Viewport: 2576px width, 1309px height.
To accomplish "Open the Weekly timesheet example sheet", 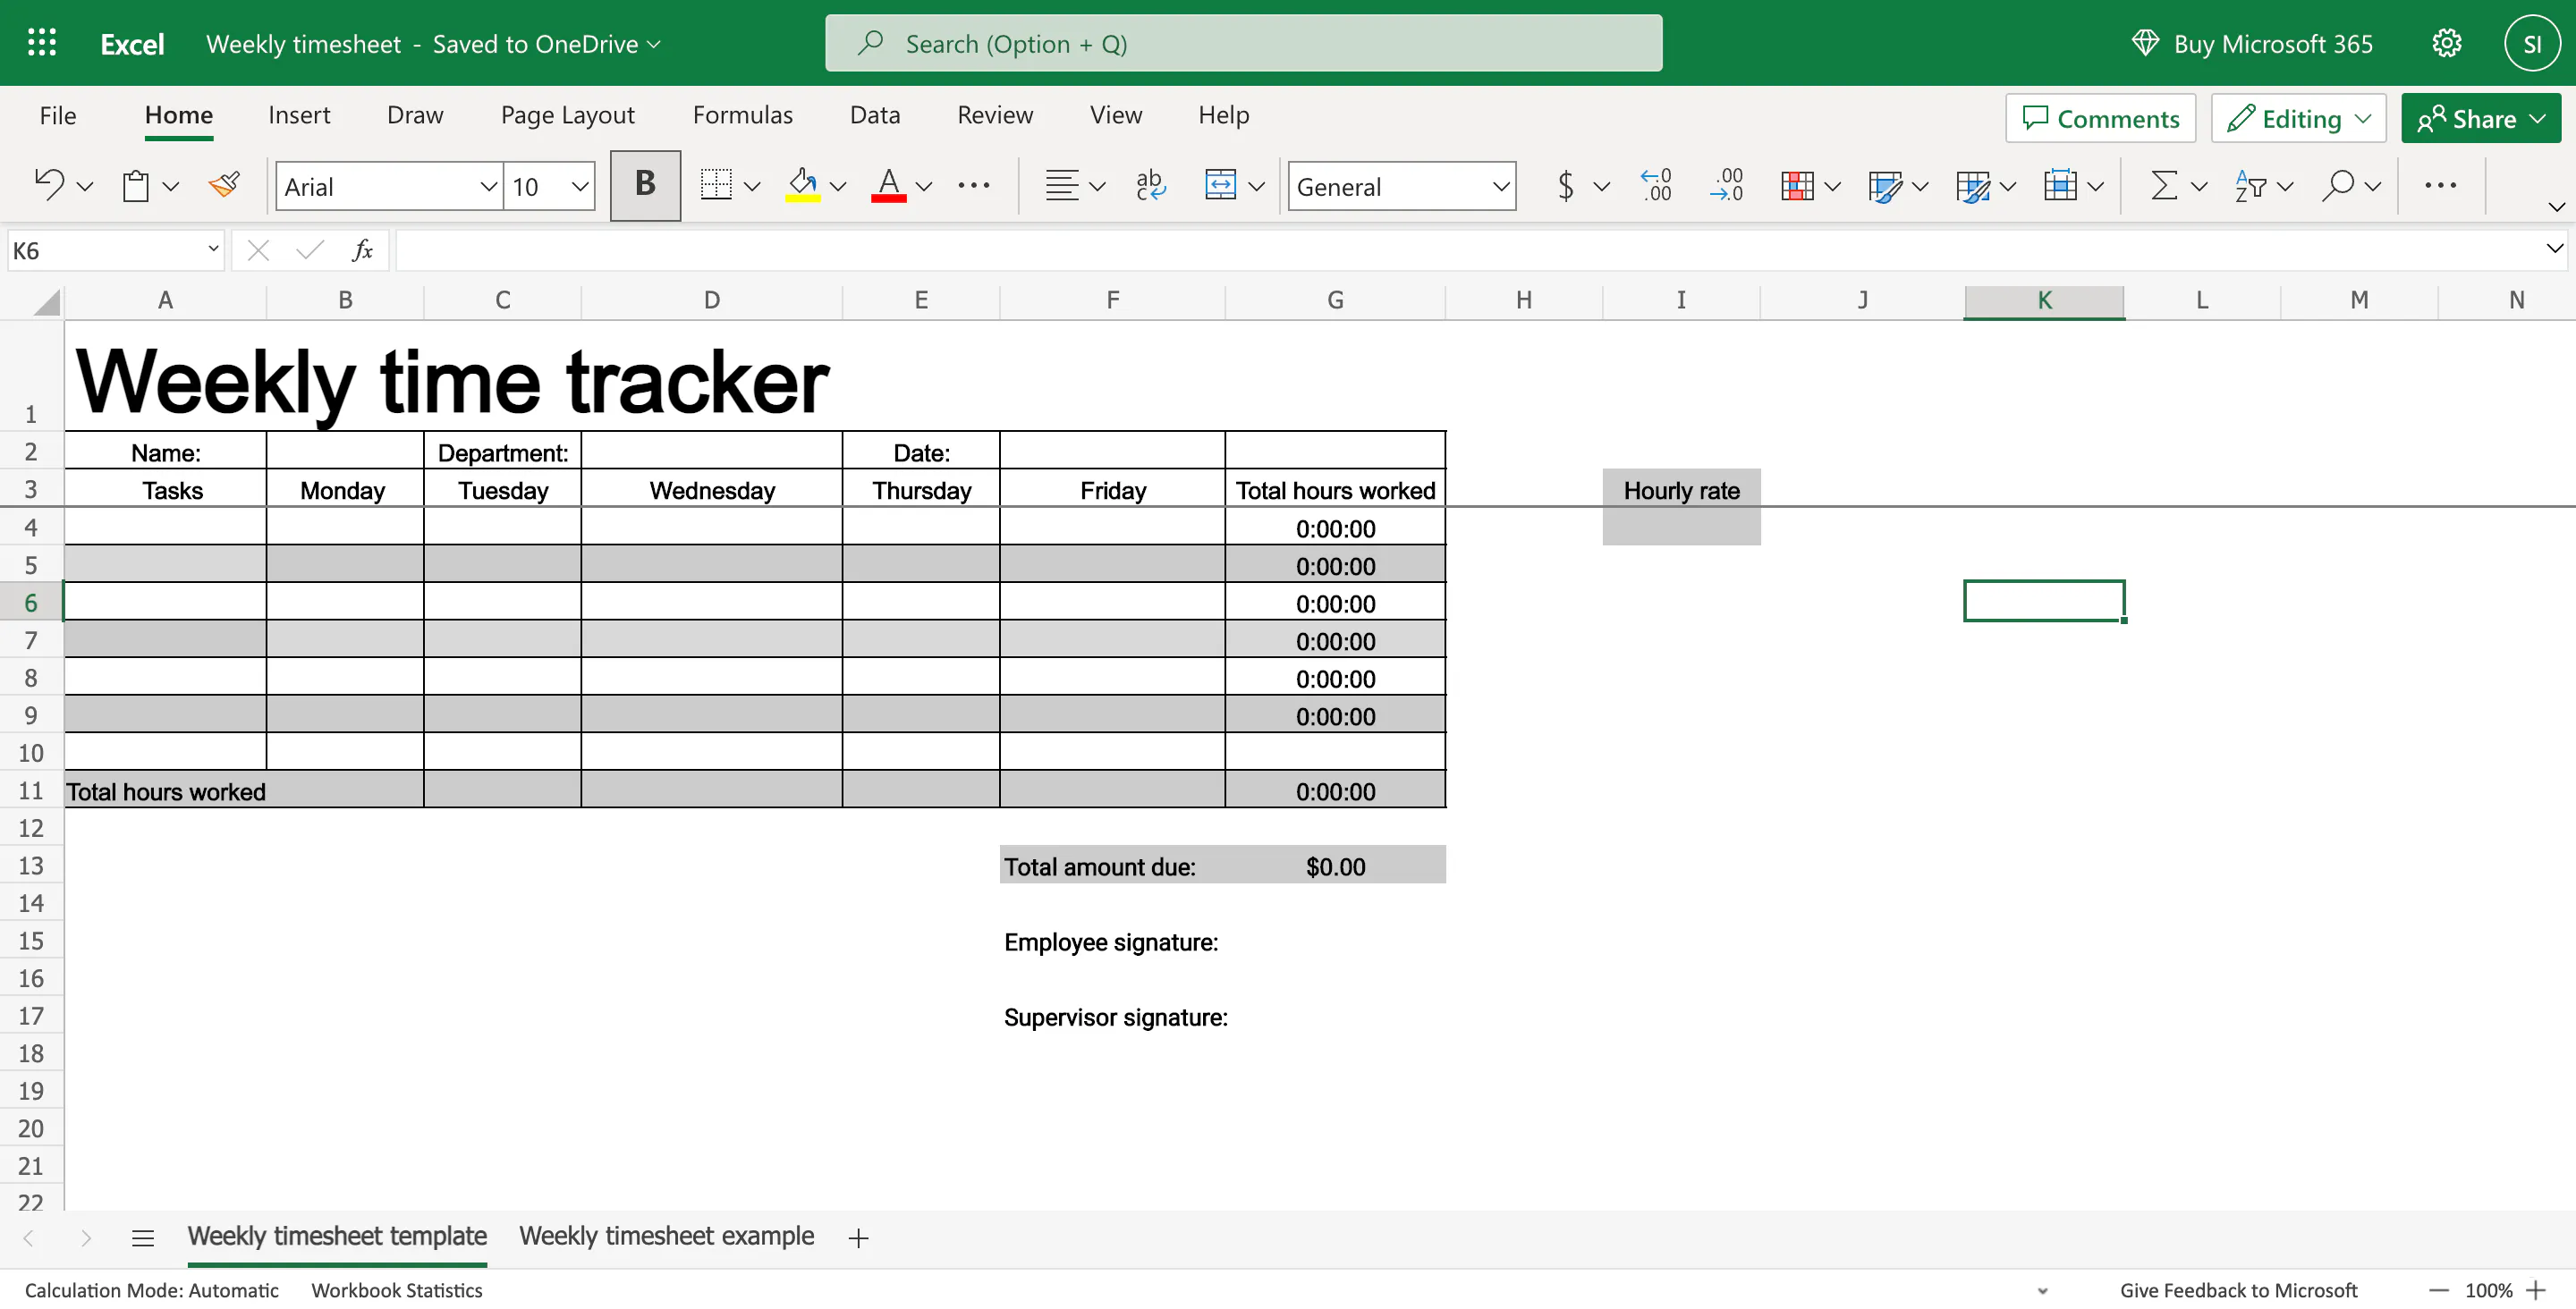I will [666, 1236].
